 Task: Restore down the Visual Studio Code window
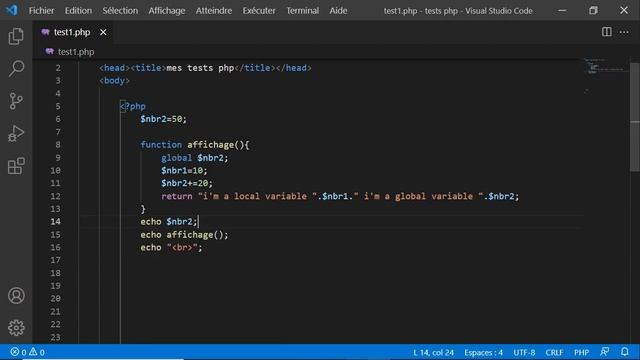point(593,10)
